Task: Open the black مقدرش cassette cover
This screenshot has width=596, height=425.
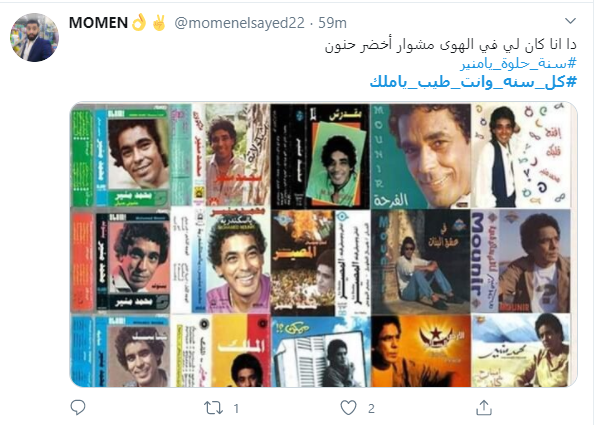Action: pyautogui.click(x=320, y=156)
